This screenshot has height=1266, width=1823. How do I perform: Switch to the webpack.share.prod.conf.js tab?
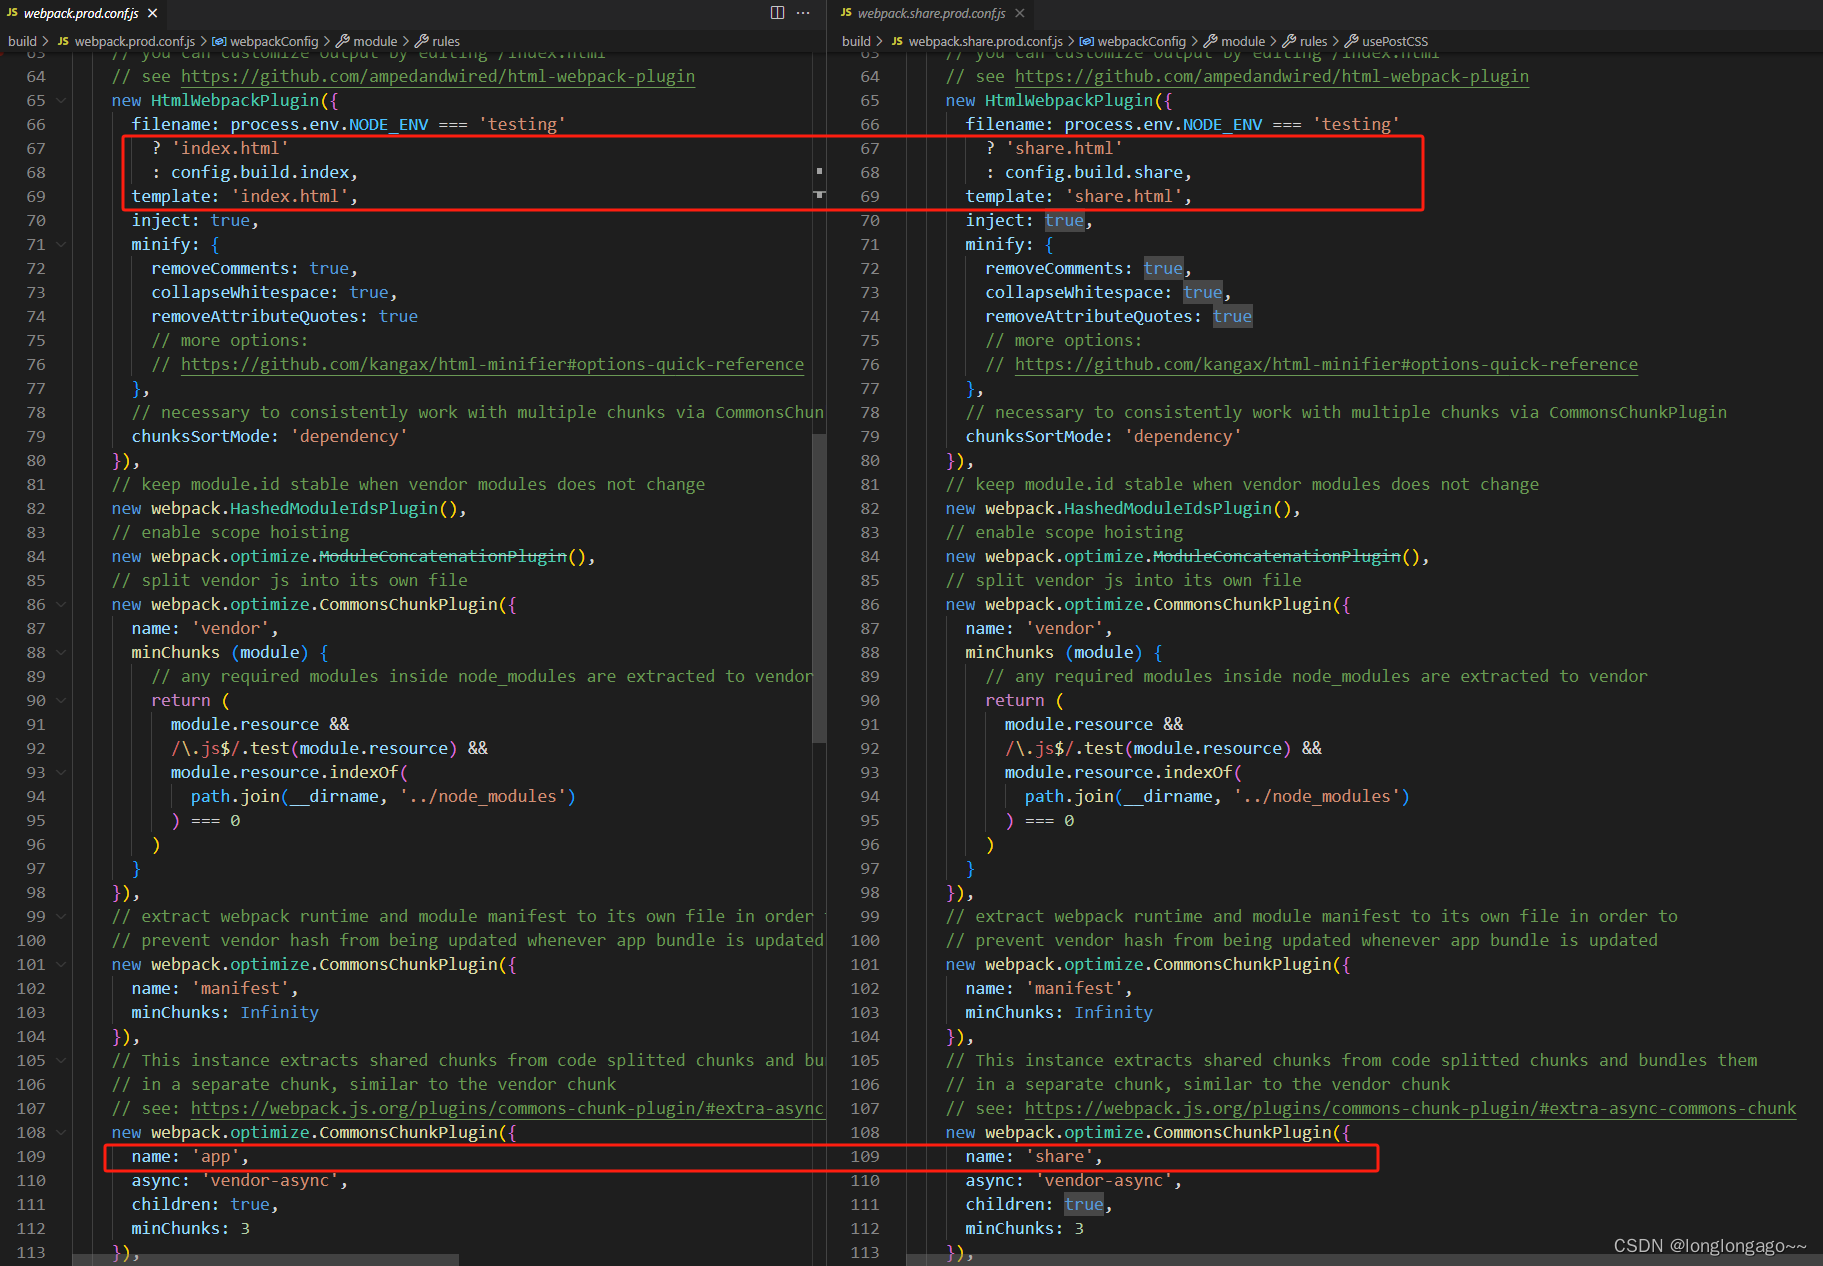(x=931, y=13)
